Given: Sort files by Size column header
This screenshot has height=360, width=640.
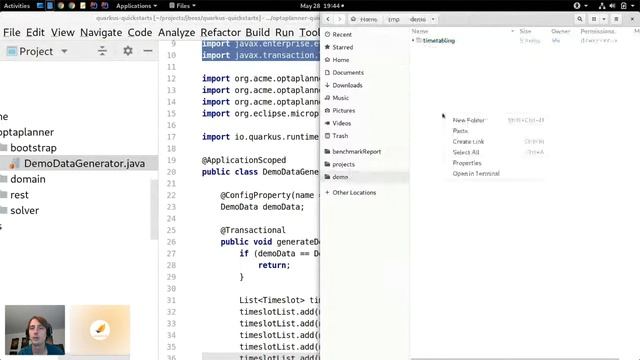Looking at the screenshot, I should (x=525, y=31).
